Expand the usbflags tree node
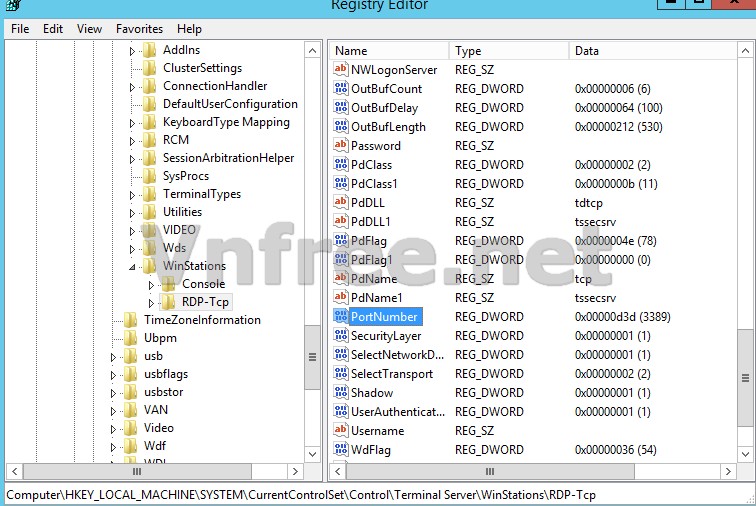 [x=113, y=375]
